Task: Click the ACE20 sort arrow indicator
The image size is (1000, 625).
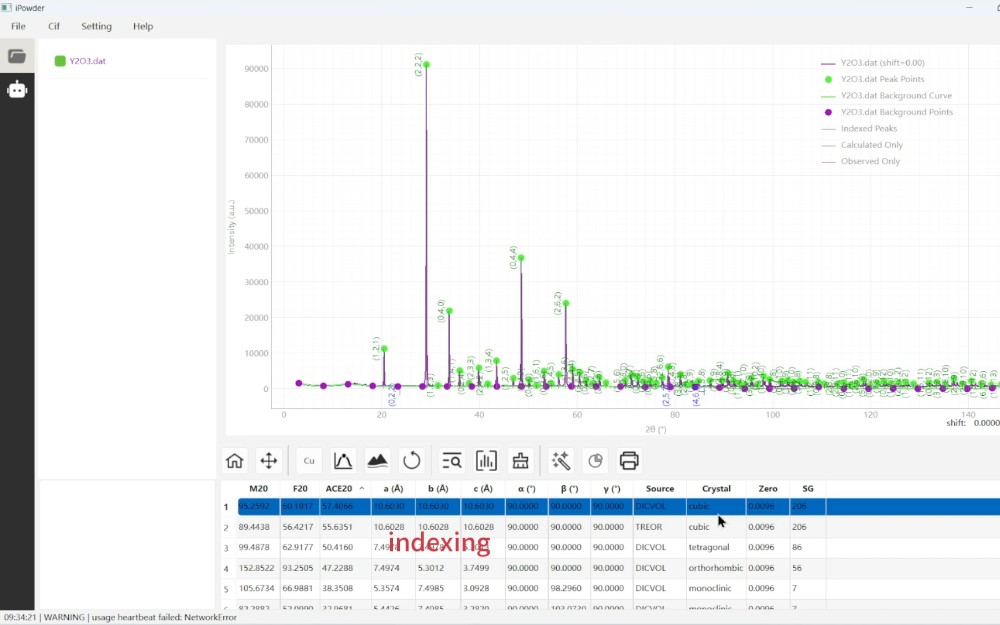Action: click(362, 489)
